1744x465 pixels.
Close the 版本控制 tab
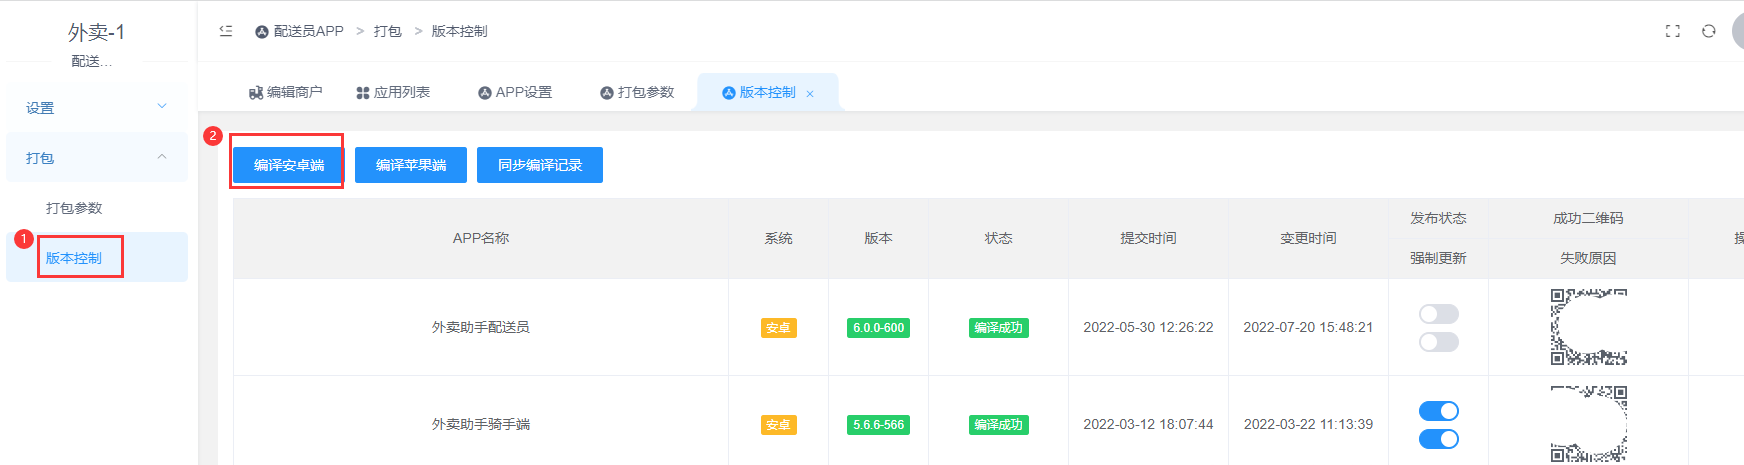tap(810, 94)
